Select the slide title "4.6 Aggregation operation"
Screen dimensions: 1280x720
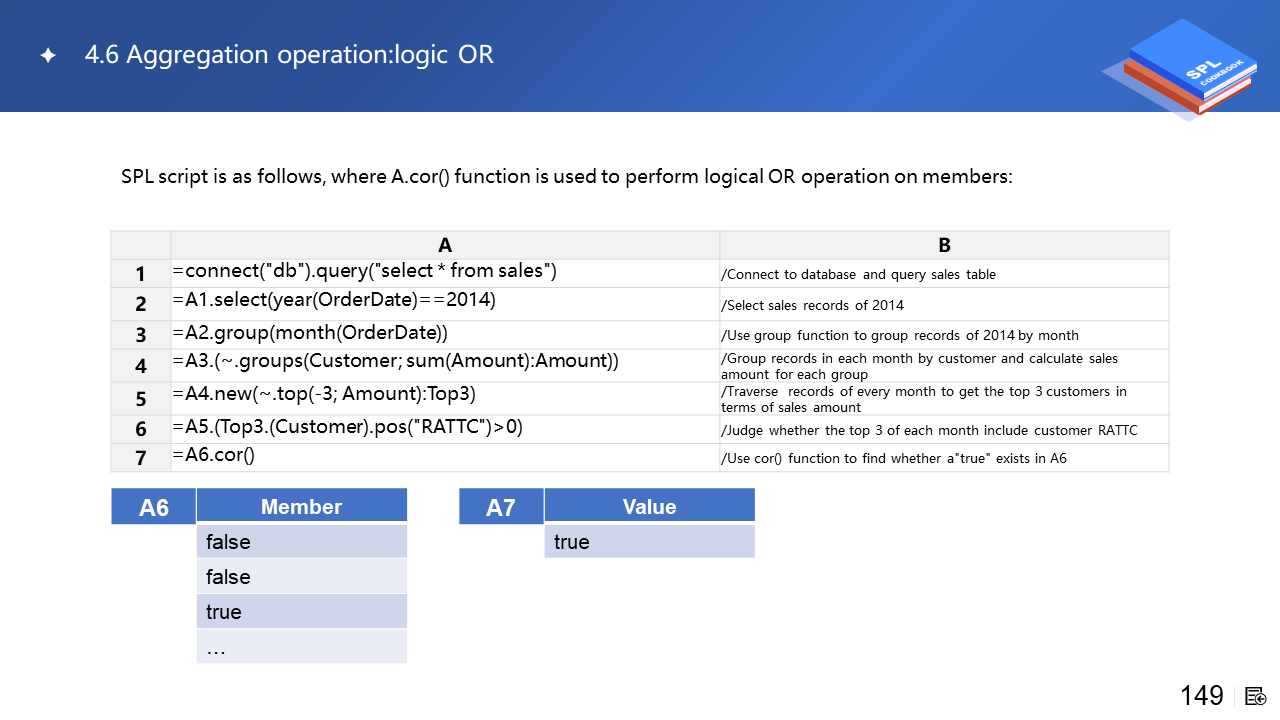[289, 55]
